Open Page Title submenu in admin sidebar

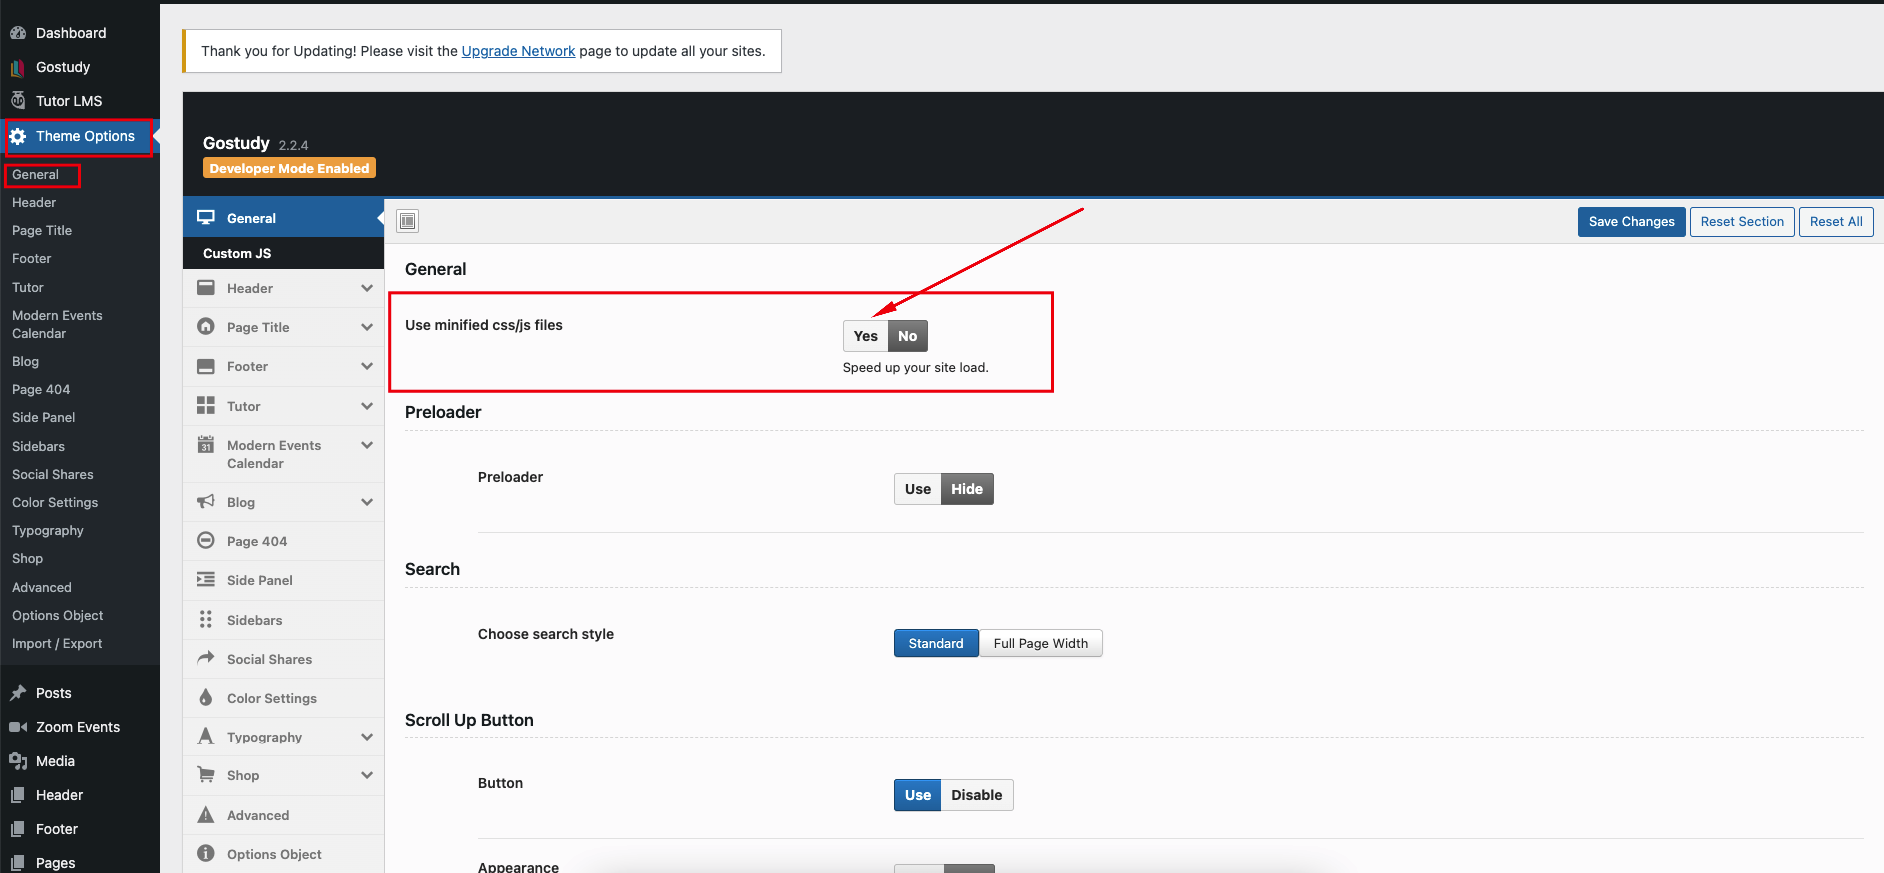coord(42,230)
